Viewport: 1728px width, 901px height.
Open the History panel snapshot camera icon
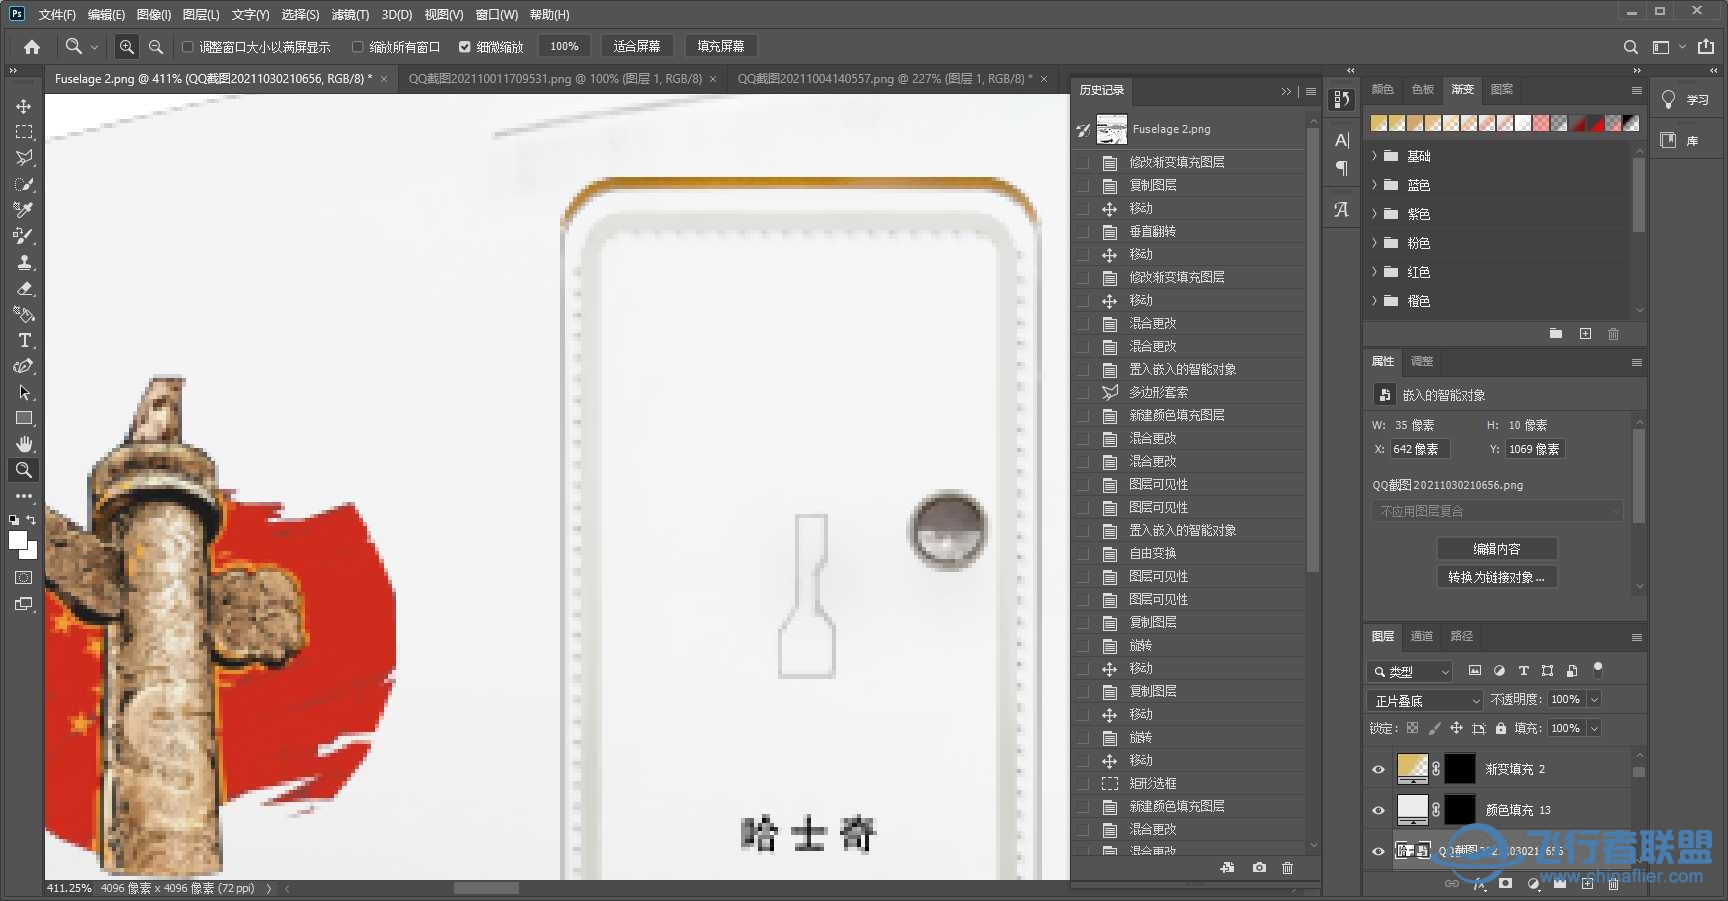(1257, 868)
